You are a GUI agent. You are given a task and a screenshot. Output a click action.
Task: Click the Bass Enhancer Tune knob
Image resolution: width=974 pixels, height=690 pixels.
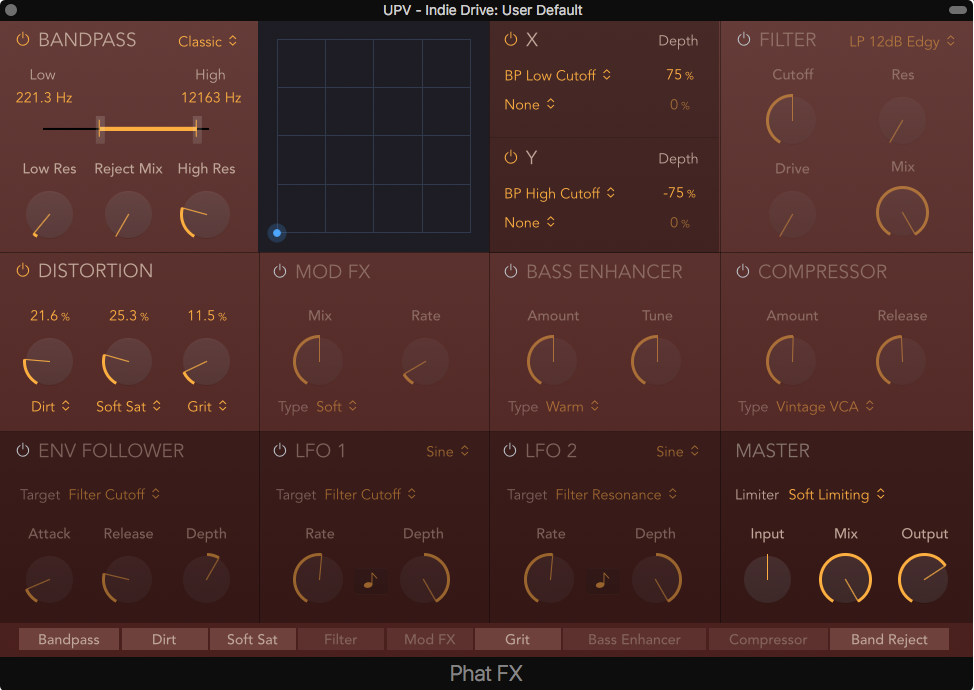[x=656, y=360]
